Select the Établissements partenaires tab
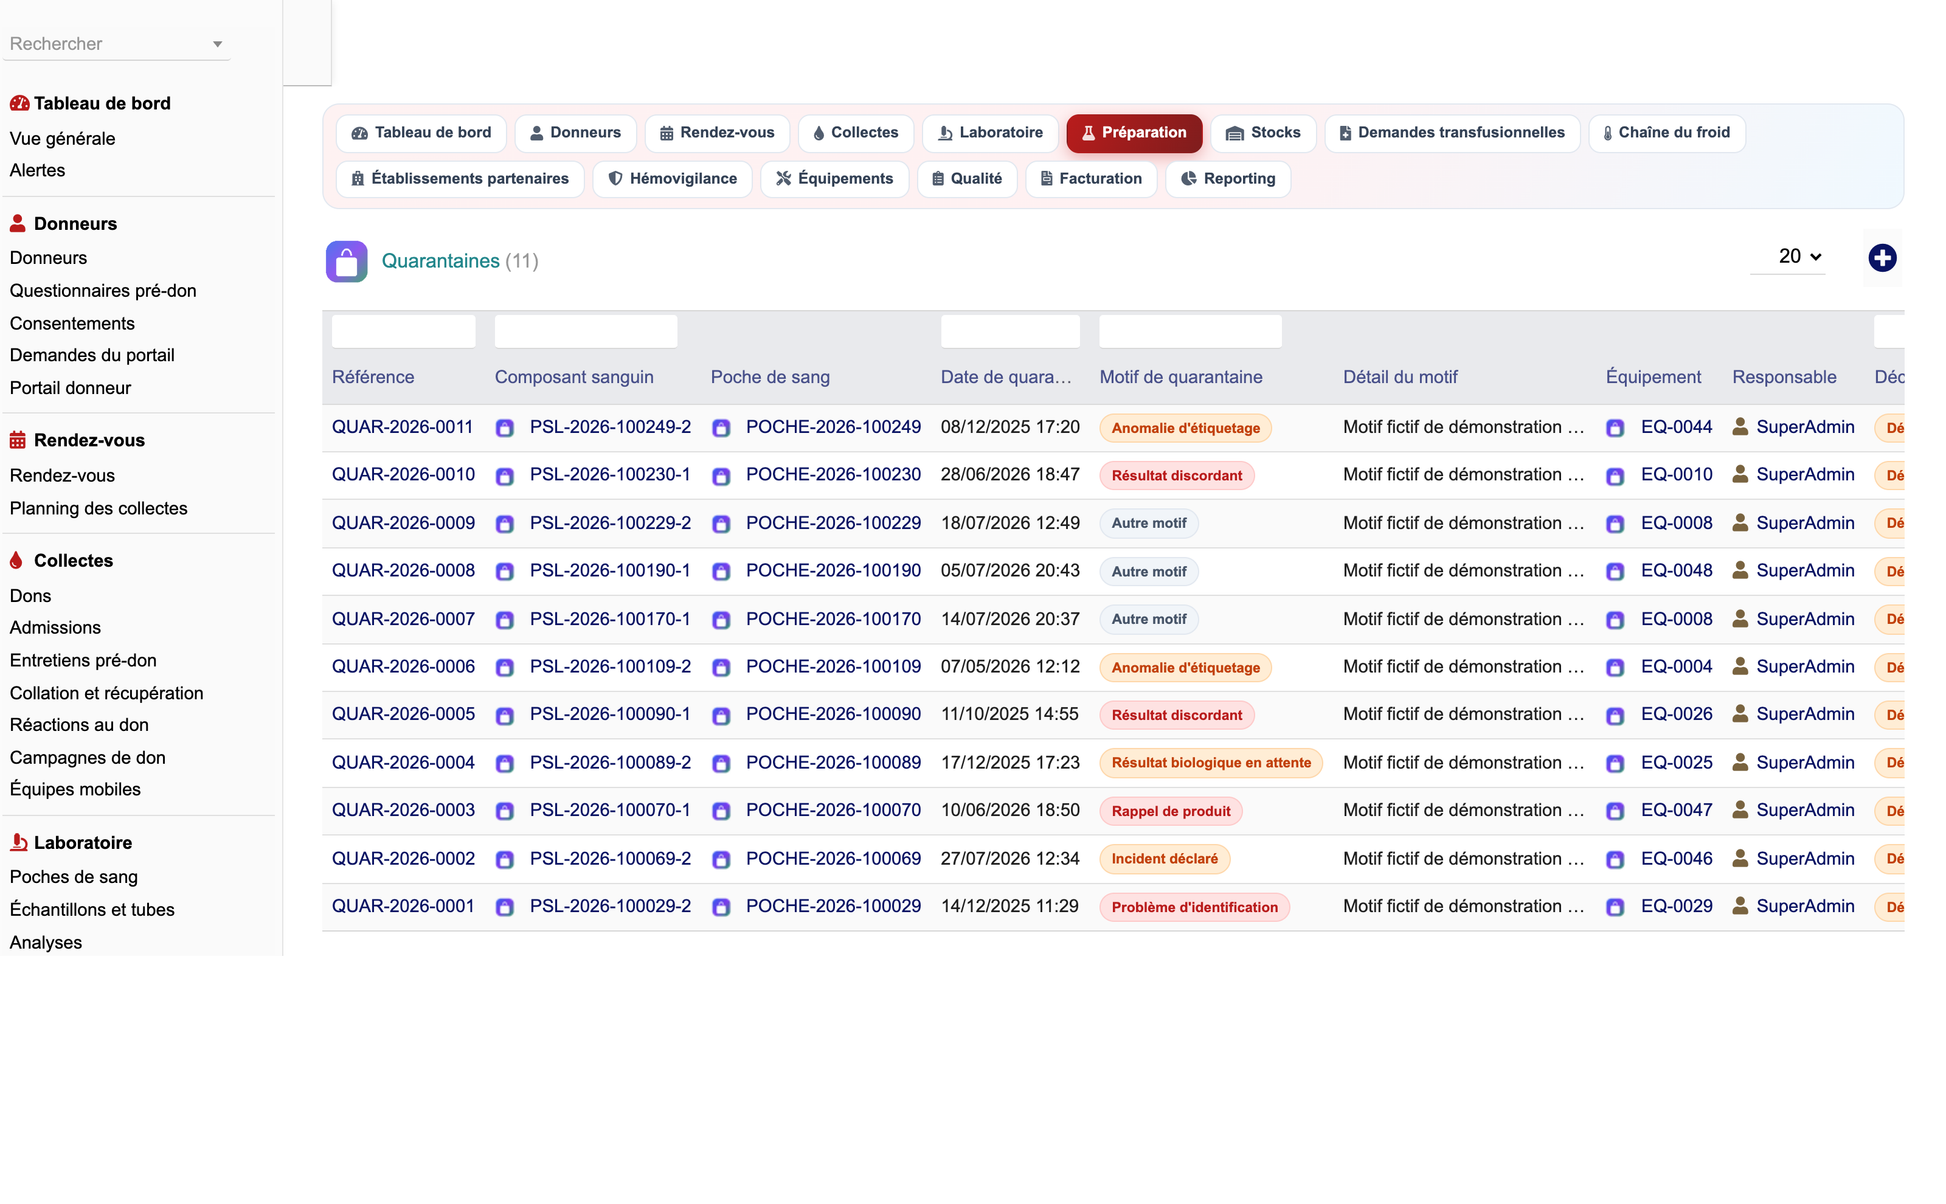This screenshot has height=1204, width=1946. point(460,179)
